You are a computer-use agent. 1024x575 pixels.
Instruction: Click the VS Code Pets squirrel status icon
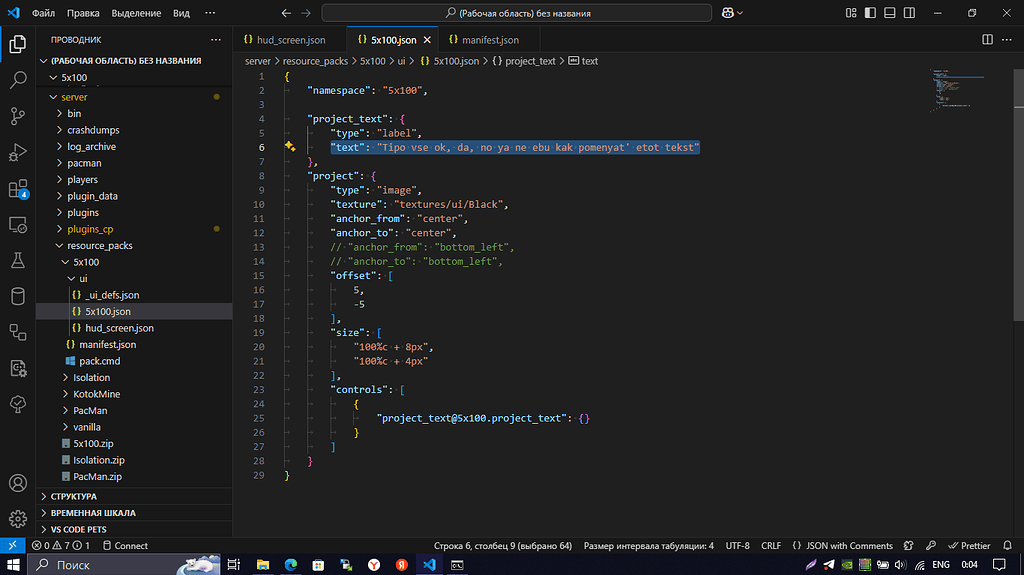(908, 546)
